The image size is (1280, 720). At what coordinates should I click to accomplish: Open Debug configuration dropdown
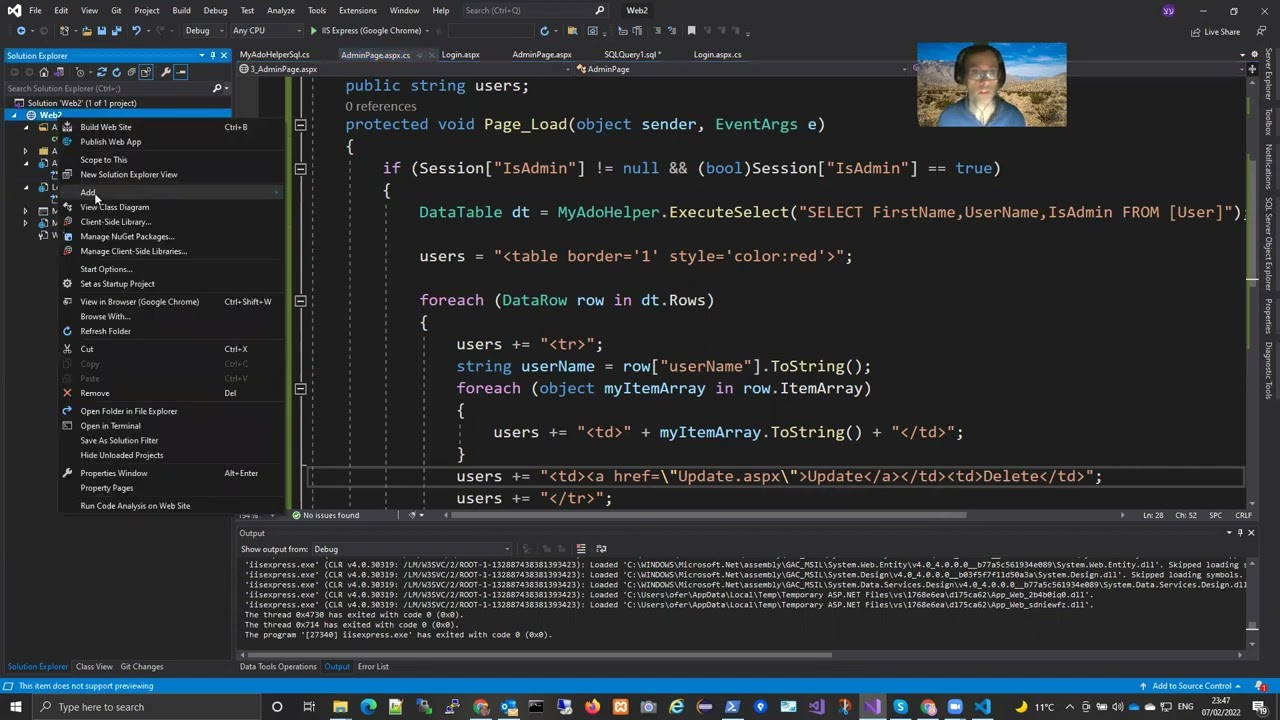click(203, 31)
